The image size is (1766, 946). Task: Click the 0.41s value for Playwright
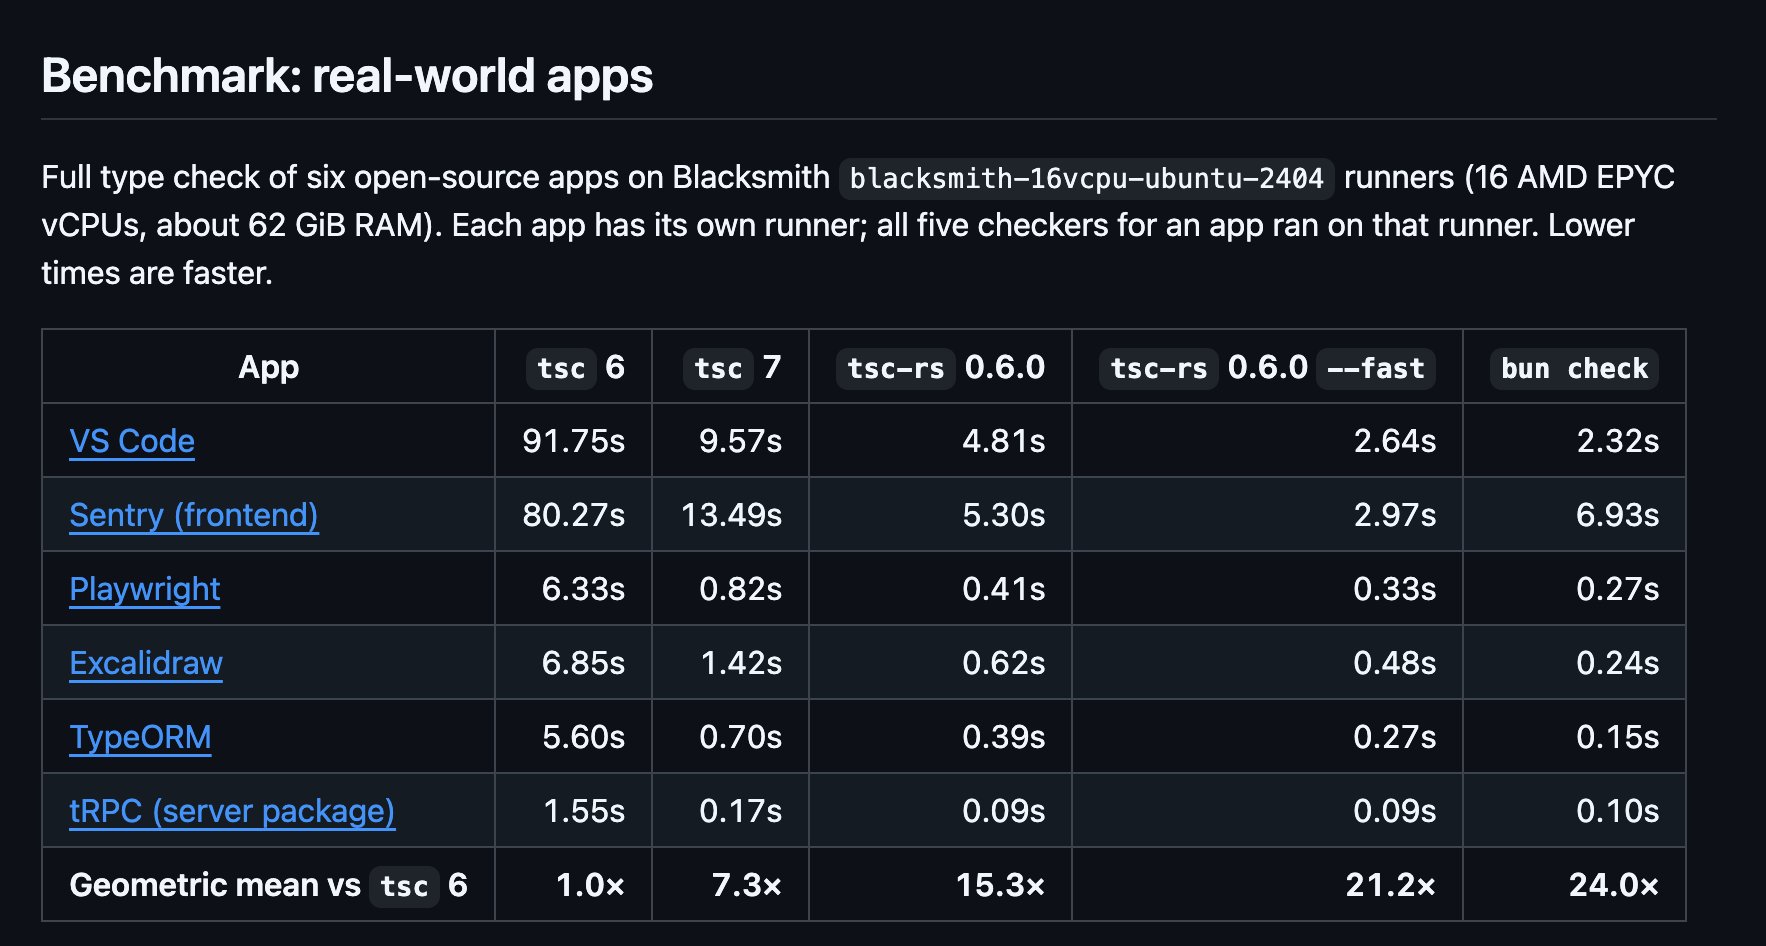point(1003,589)
